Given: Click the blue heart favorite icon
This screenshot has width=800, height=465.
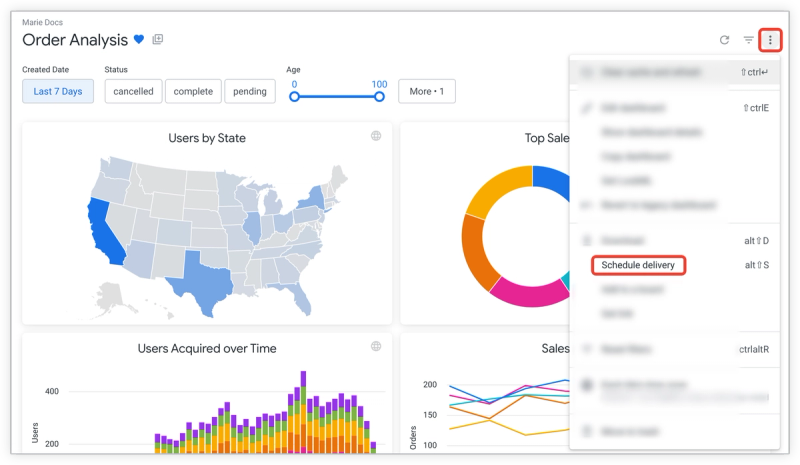Looking at the screenshot, I should point(139,39).
